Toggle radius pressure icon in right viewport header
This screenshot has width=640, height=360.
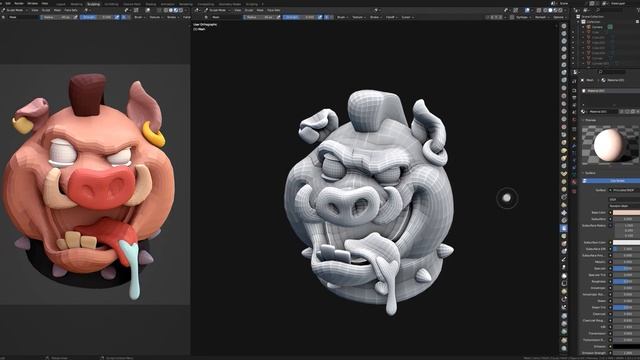pyautogui.click(x=279, y=18)
